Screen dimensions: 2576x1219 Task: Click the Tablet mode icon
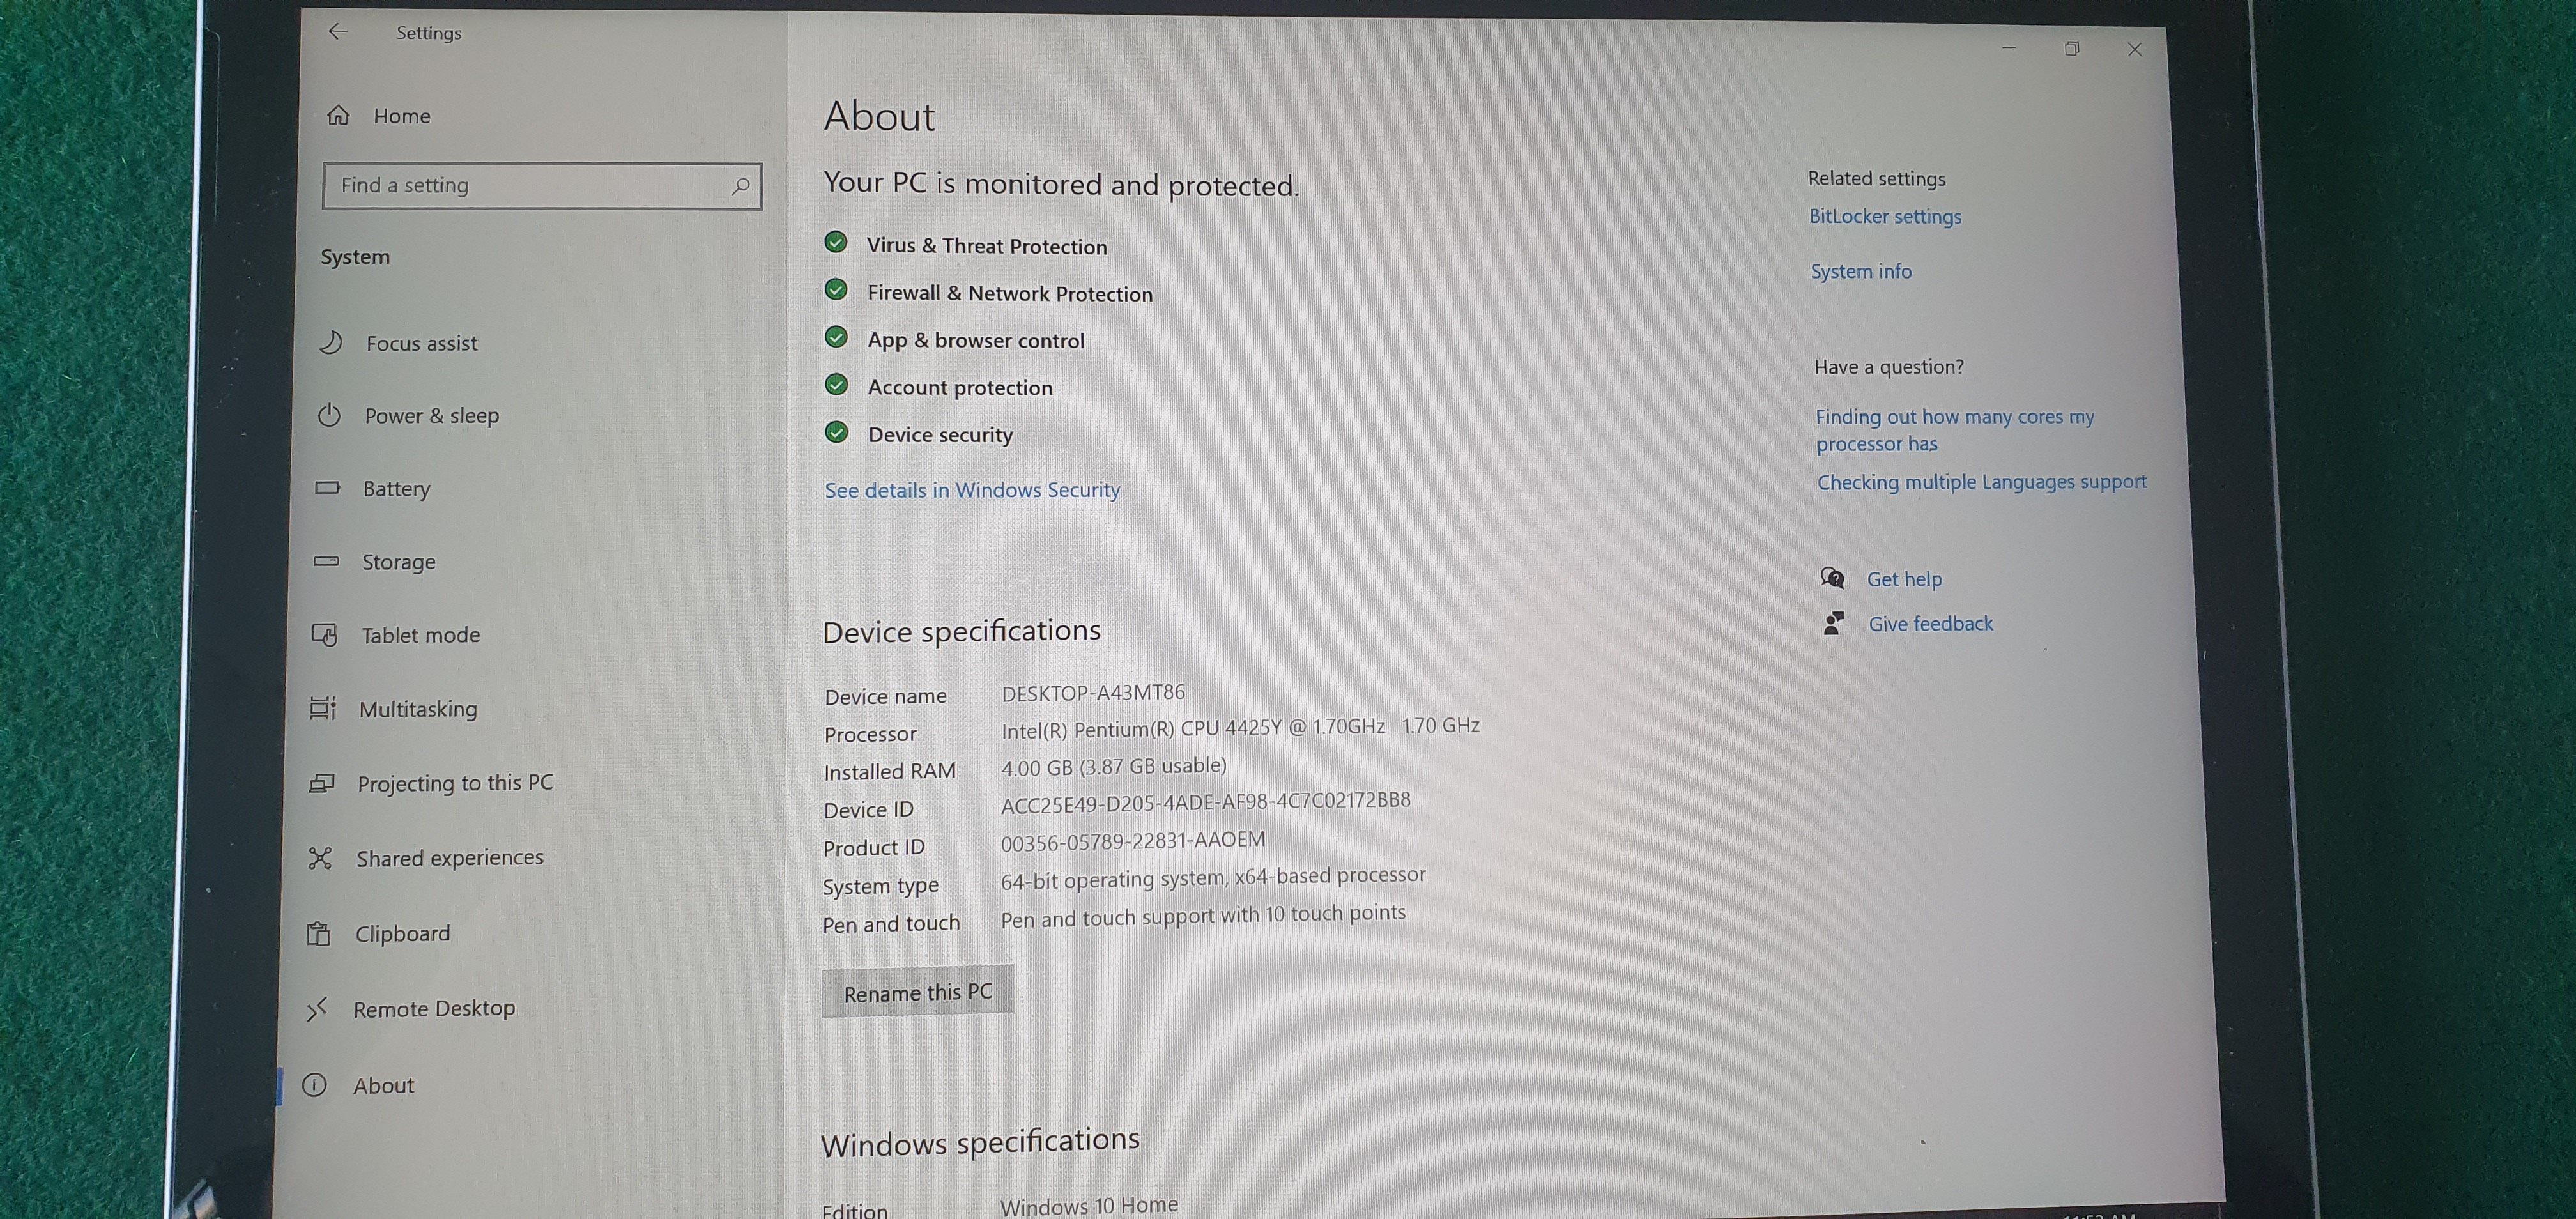(325, 635)
